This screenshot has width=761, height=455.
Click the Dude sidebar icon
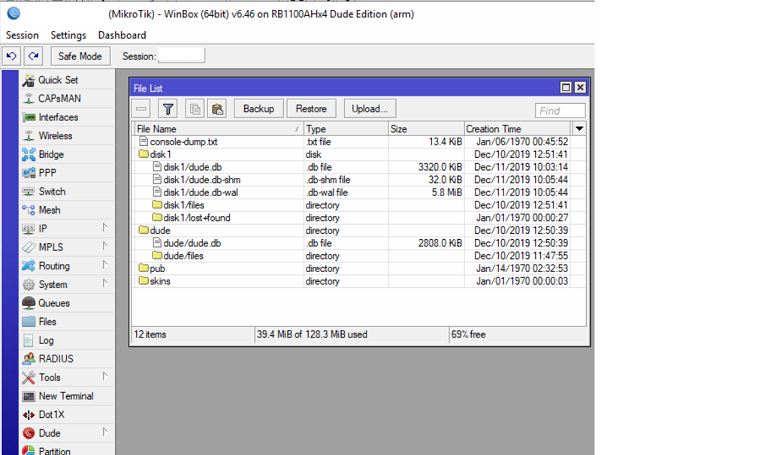click(29, 433)
